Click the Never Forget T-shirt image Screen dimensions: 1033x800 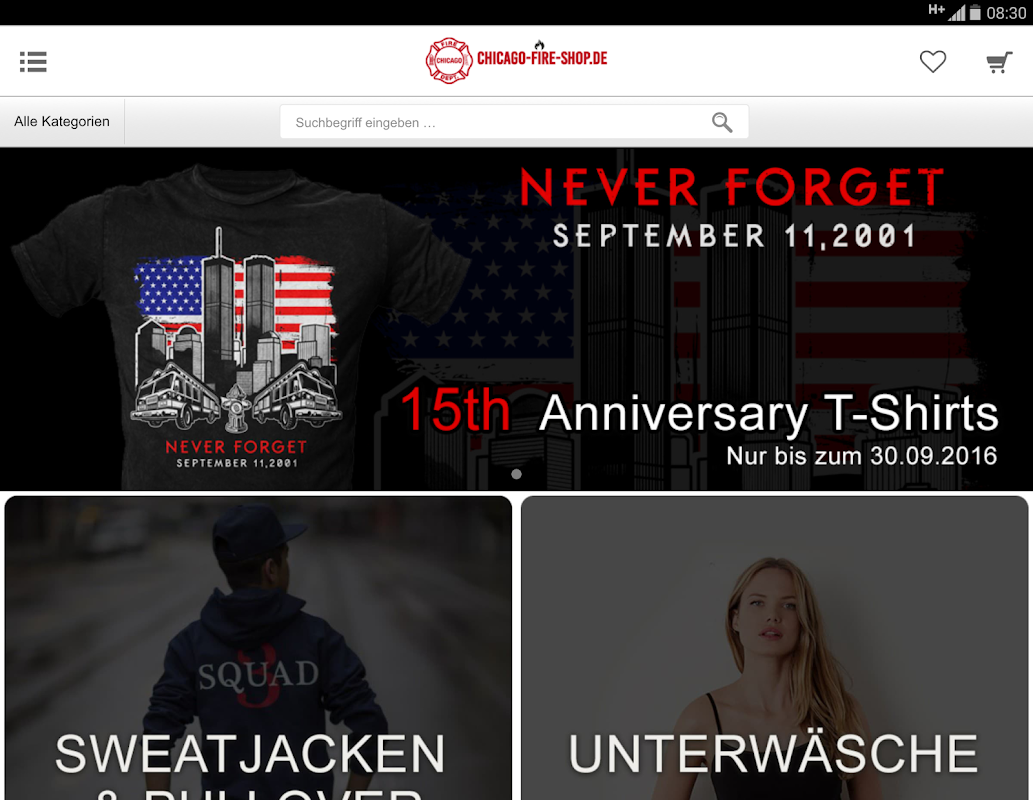click(x=237, y=326)
